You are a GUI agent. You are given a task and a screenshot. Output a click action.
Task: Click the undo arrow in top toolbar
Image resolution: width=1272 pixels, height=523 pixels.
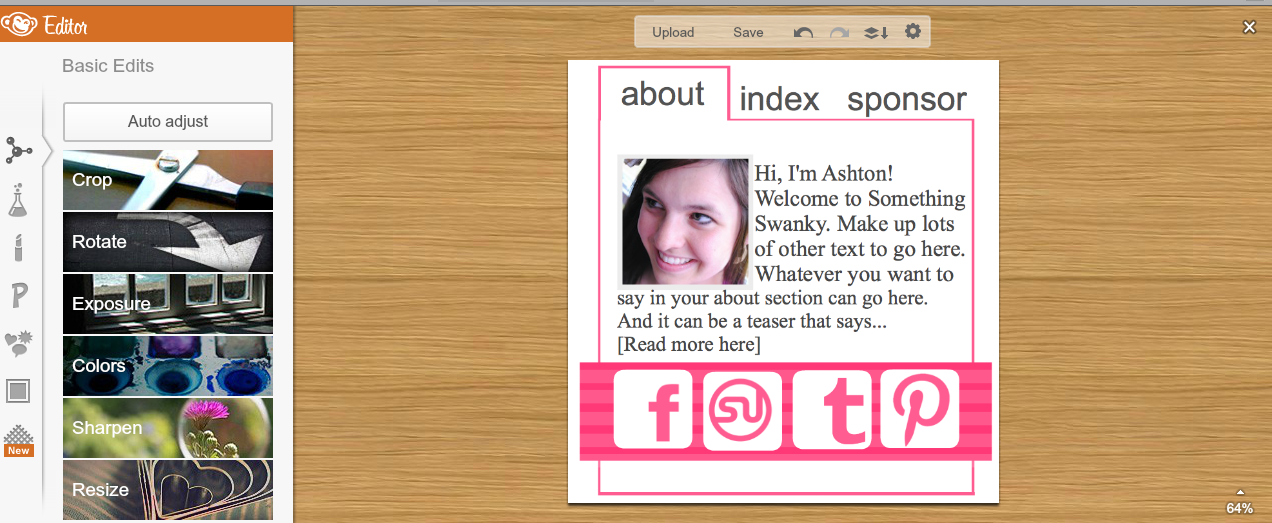click(x=803, y=33)
